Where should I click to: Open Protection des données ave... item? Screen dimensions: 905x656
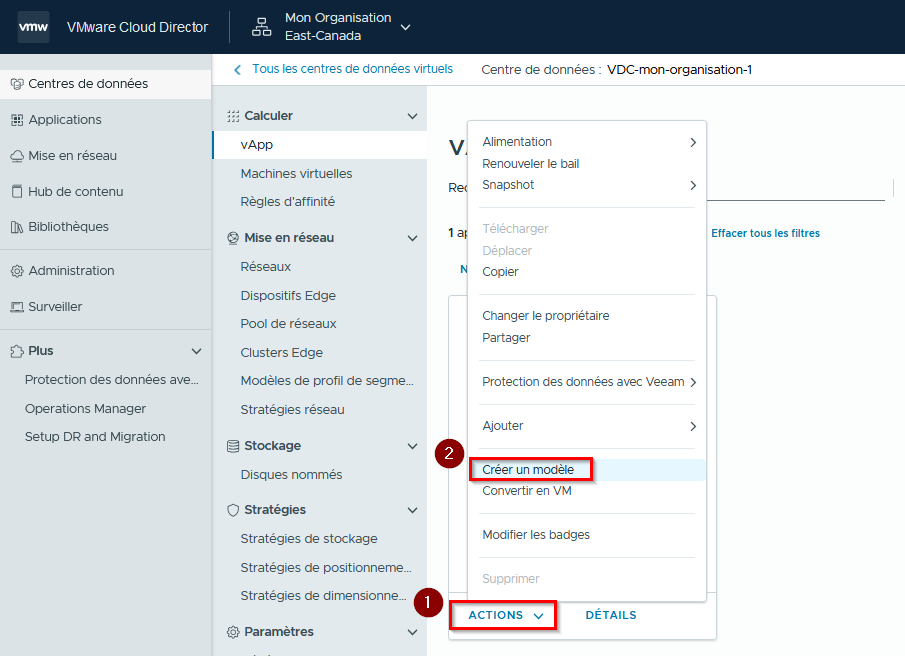(x=111, y=380)
